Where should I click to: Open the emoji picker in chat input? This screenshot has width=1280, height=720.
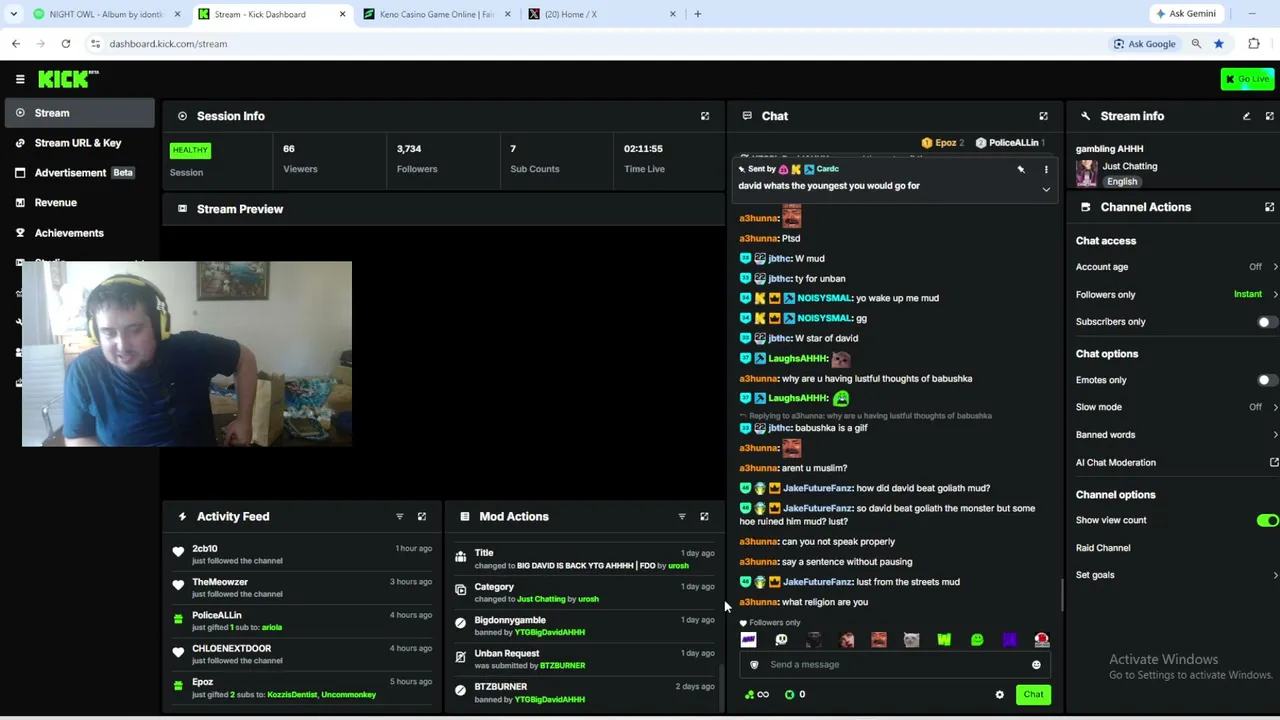[x=1036, y=665]
